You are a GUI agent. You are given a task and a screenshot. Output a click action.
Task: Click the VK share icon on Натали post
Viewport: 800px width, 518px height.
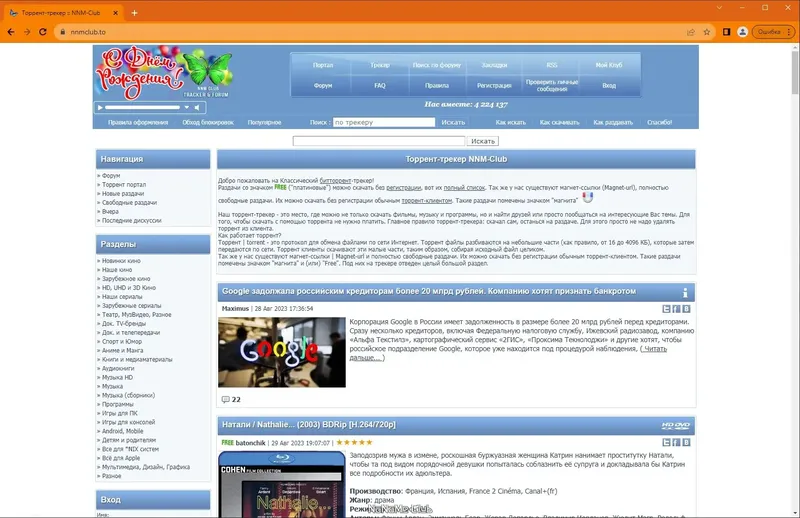click(686, 442)
